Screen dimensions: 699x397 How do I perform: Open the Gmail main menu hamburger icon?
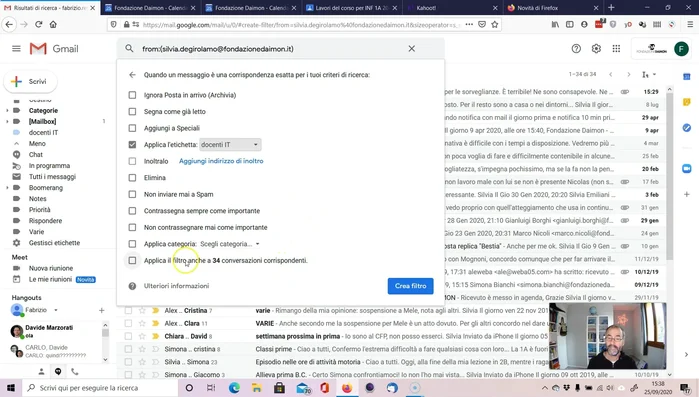[x=16, y=49]
